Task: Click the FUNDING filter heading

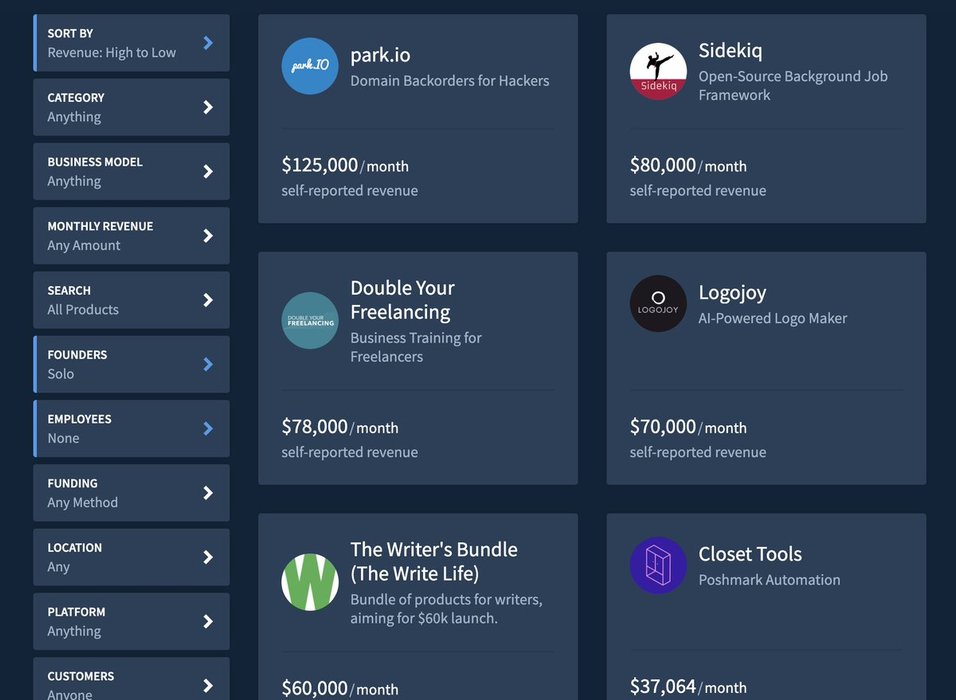Action: pos(73,484)
